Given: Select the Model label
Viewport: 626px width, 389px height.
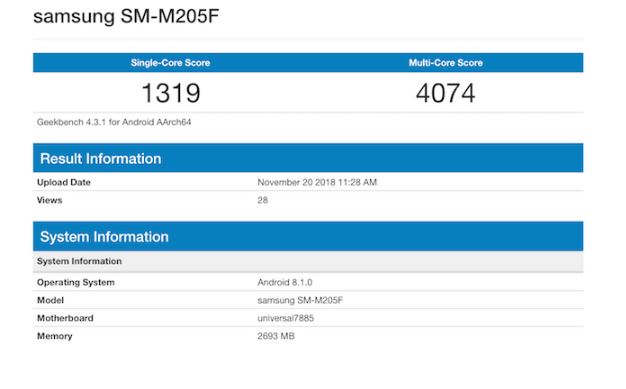Looking at the screenshot, I should [x=50, y=300].
